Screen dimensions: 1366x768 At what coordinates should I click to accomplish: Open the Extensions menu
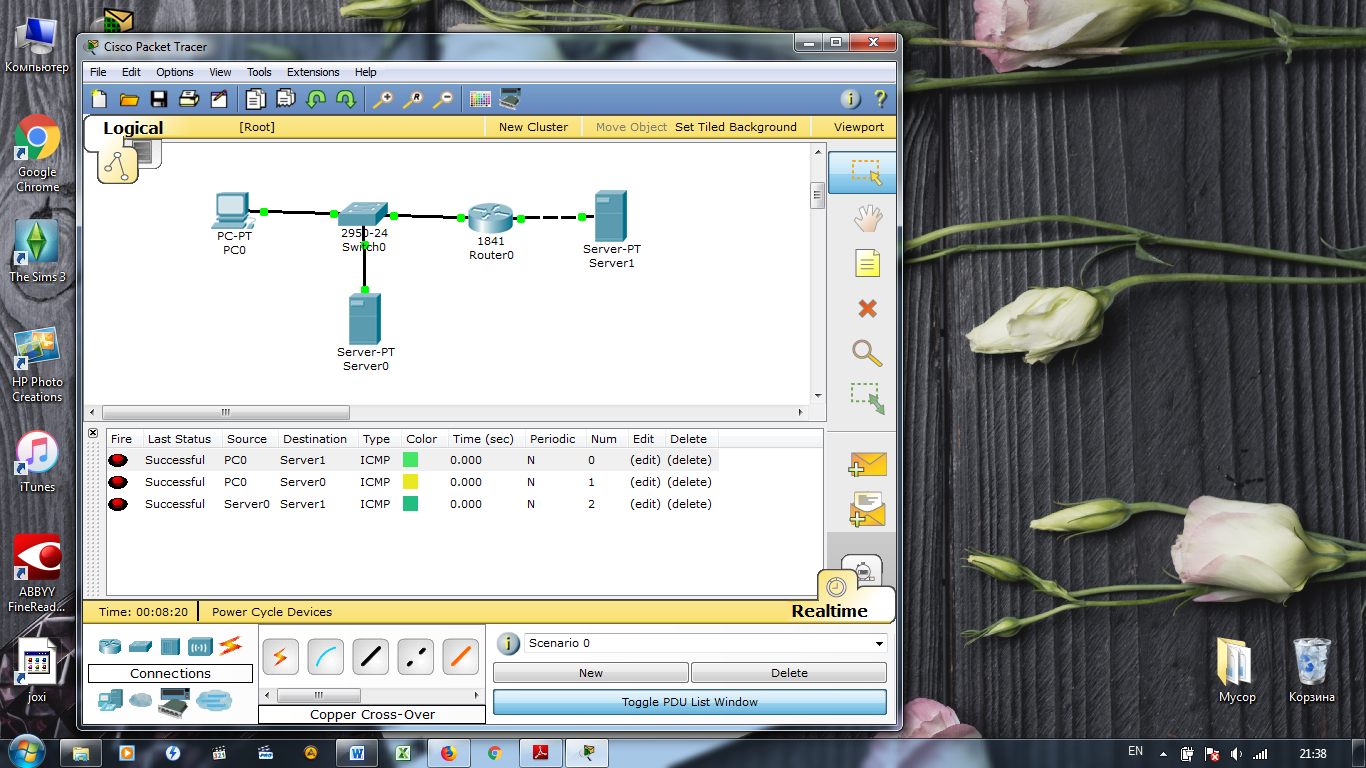point(313,72)
